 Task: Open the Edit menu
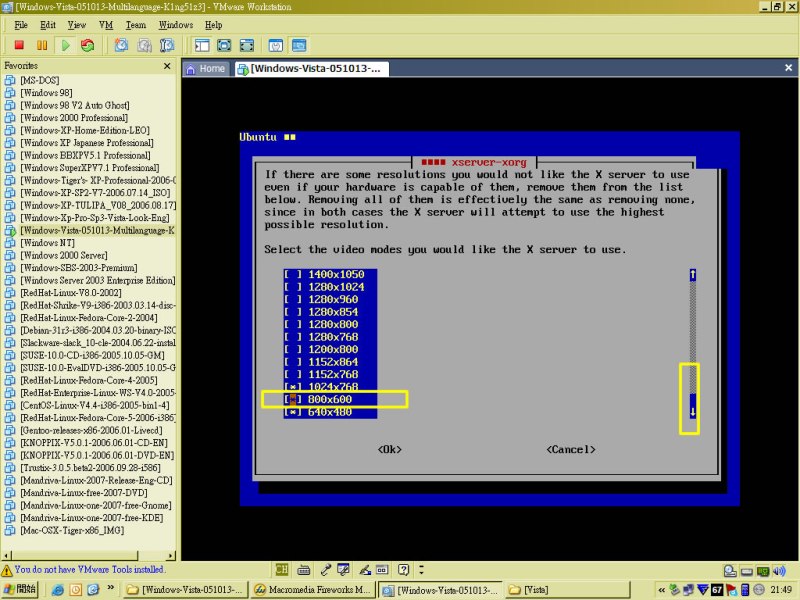(48, 25)
